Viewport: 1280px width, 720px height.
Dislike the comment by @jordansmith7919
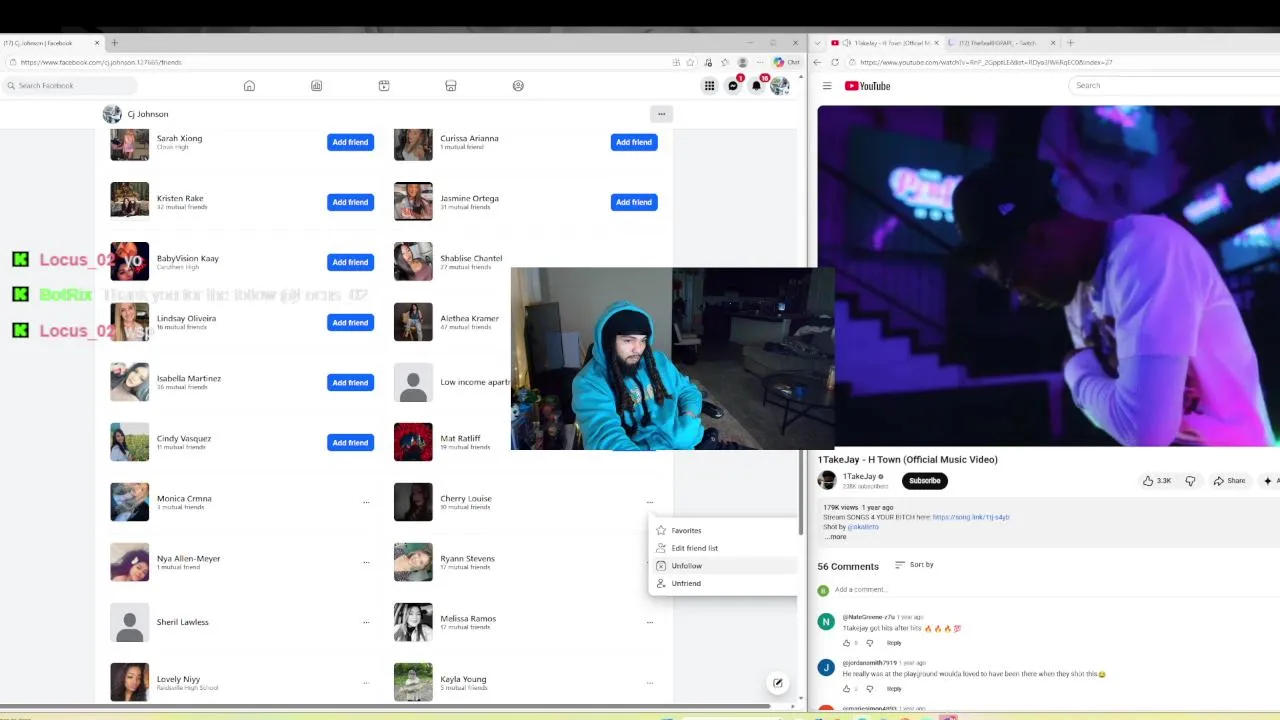point(869,689)
